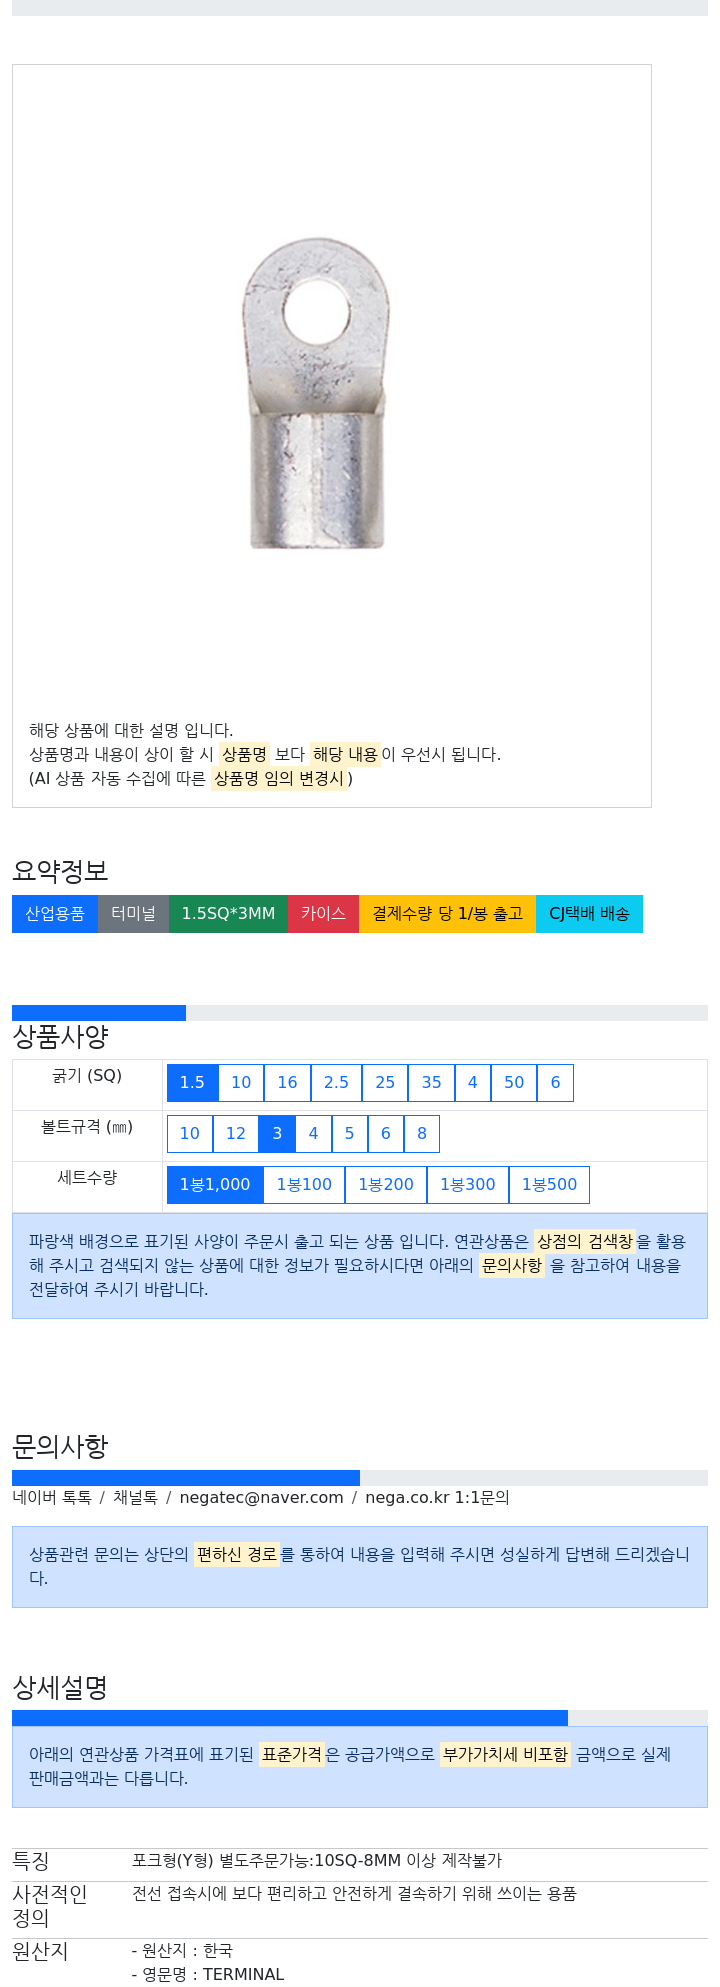Click the green 1.5SQ*3MM badge
The width and height of the screenshot is (720, 1987).
click(x=228, y=914)
